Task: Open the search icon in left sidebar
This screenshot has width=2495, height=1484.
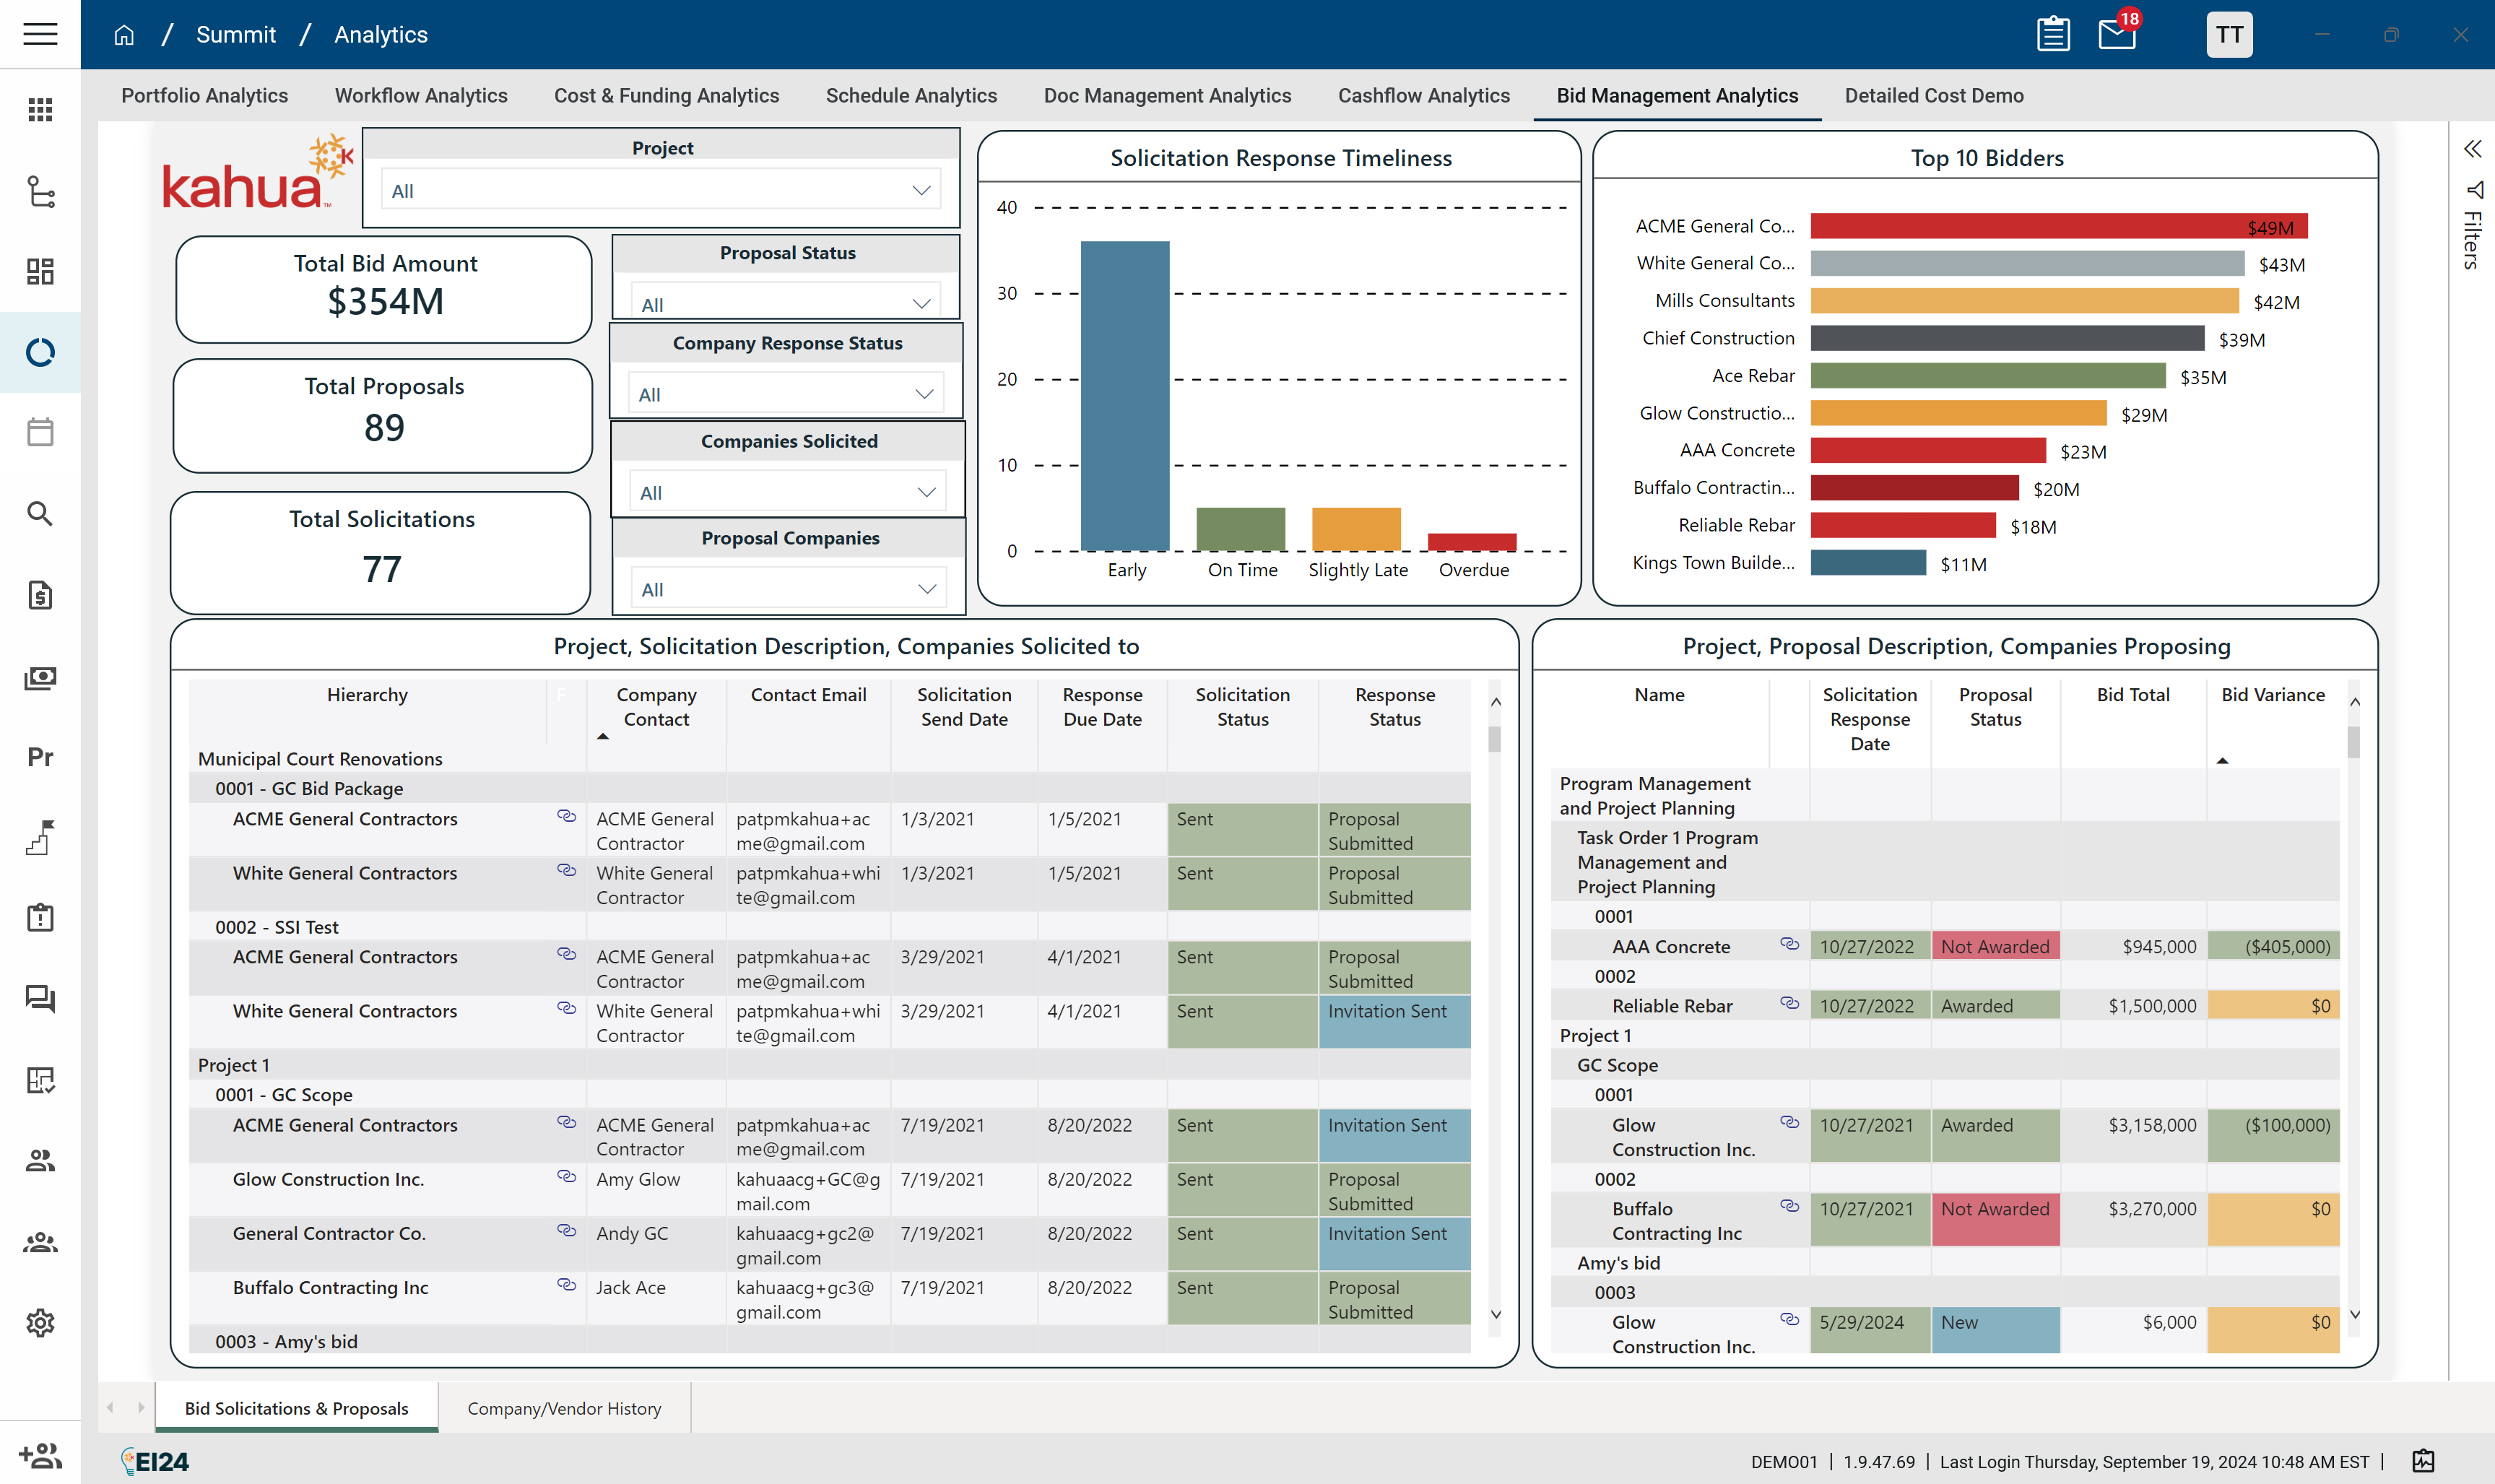Action: click(x=40, y=514)
